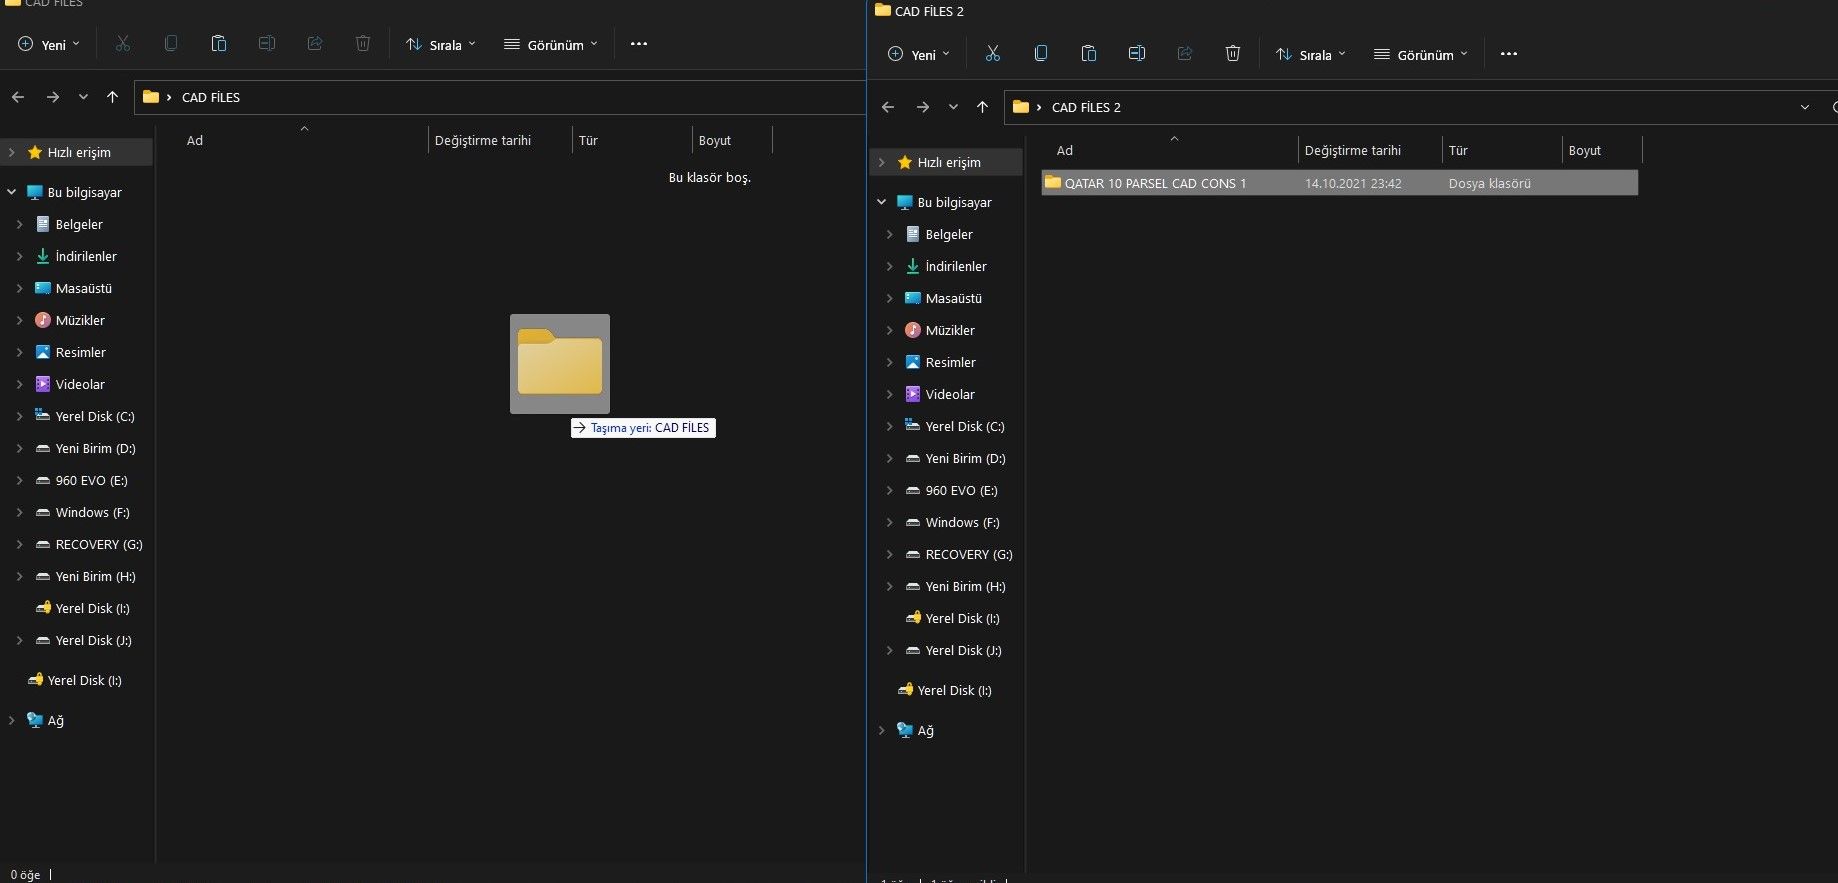Click the Cut icon in CAD FİLES 2 toolbar
The height and width of the screenshot is (883, 1838).
992,54
